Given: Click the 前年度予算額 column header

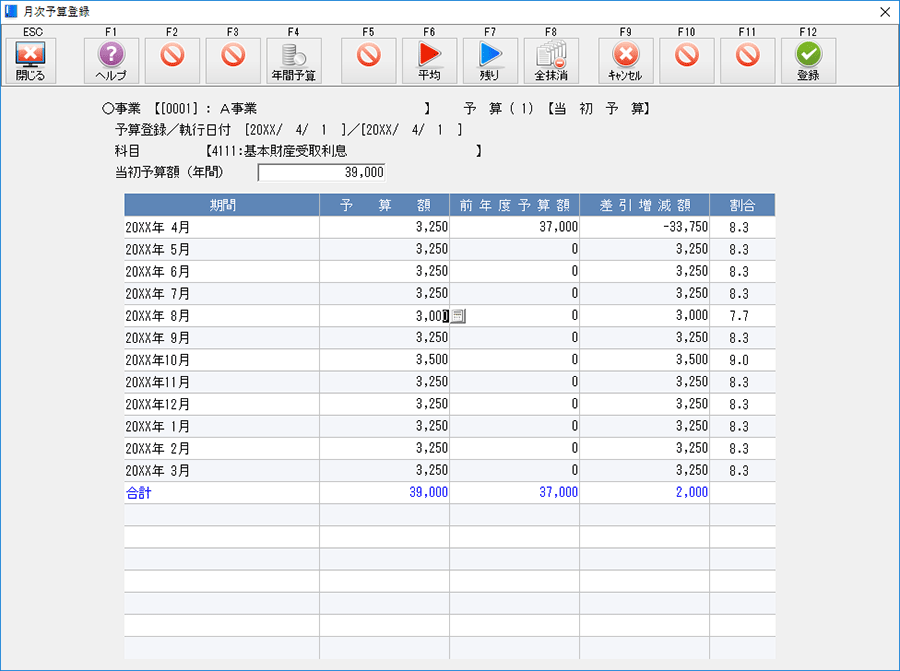Looking at the screenshot, I should pyautogui.click(x=515, y=205).
